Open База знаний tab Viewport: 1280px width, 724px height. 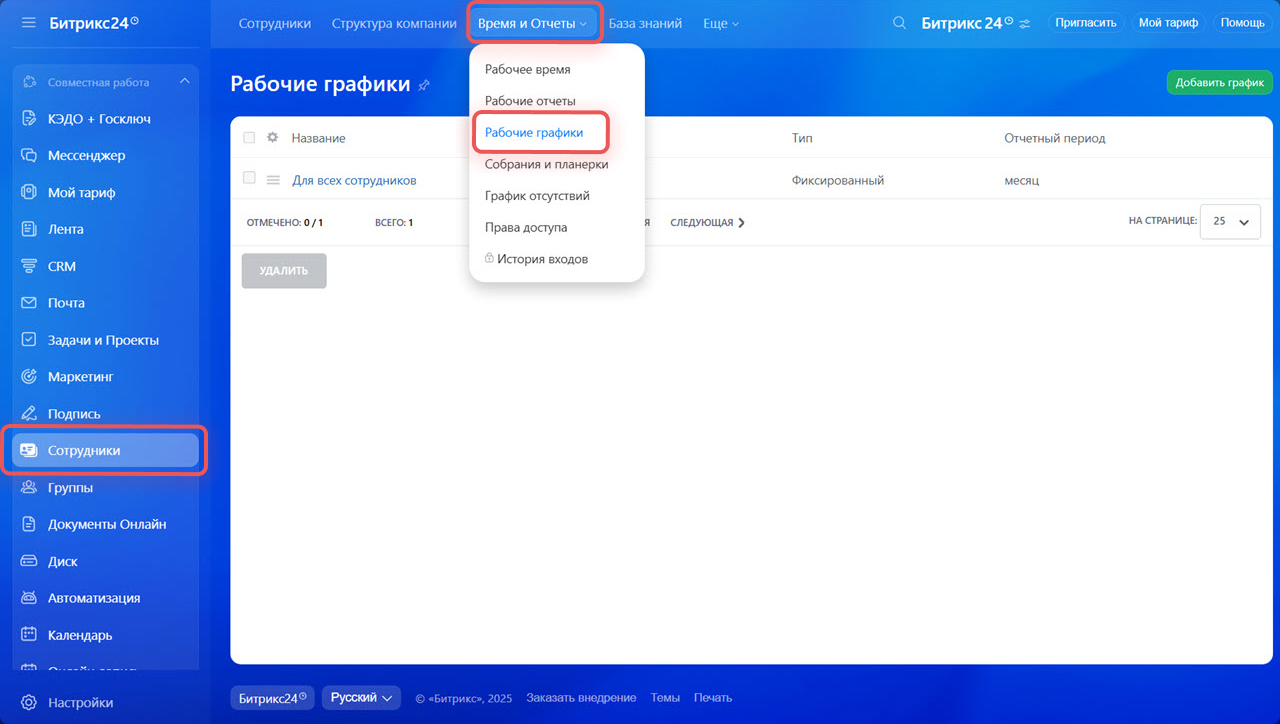click(645, 23)
